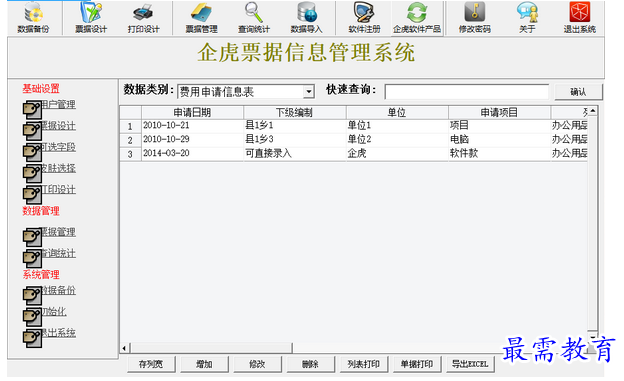Select cell 软件款
The width and height of the screenshot is (624, 381).
click(499, 154)
